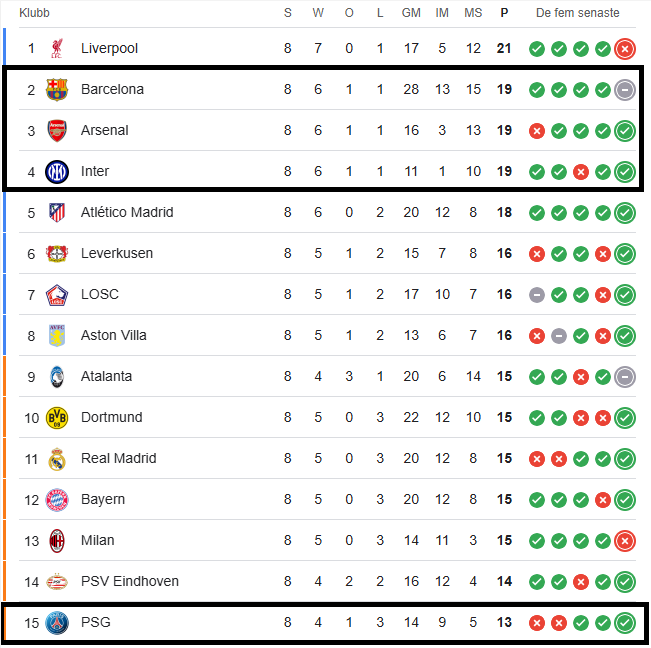Open the Leverkusen team link
This screenshot has height=648, width=651.
(117, 253)
